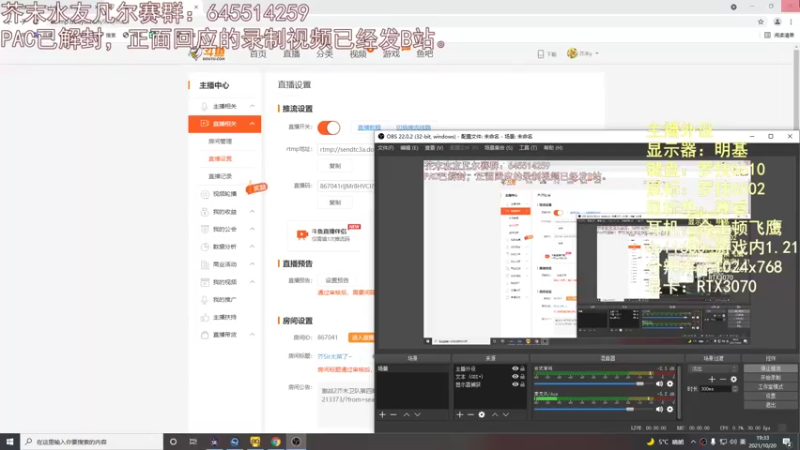Expand the 我的视频 sidebar section
800x450 pixels.
coord(252,282)
